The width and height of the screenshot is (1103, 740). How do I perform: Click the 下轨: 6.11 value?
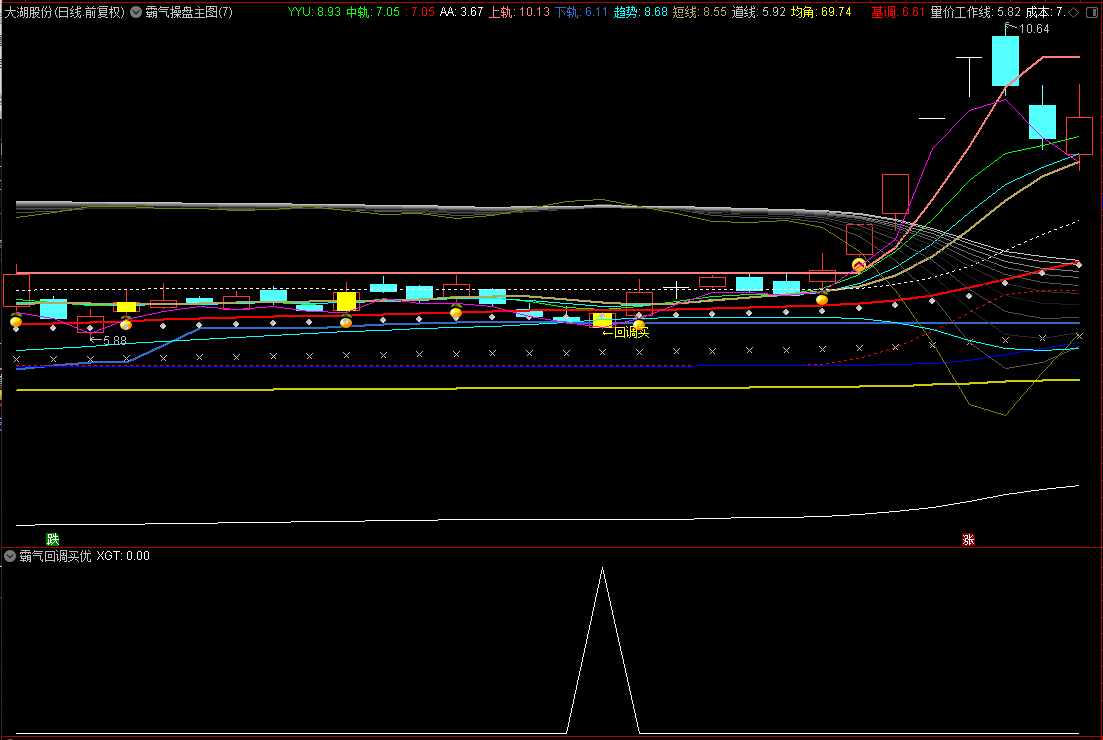(x=581, y=12)
